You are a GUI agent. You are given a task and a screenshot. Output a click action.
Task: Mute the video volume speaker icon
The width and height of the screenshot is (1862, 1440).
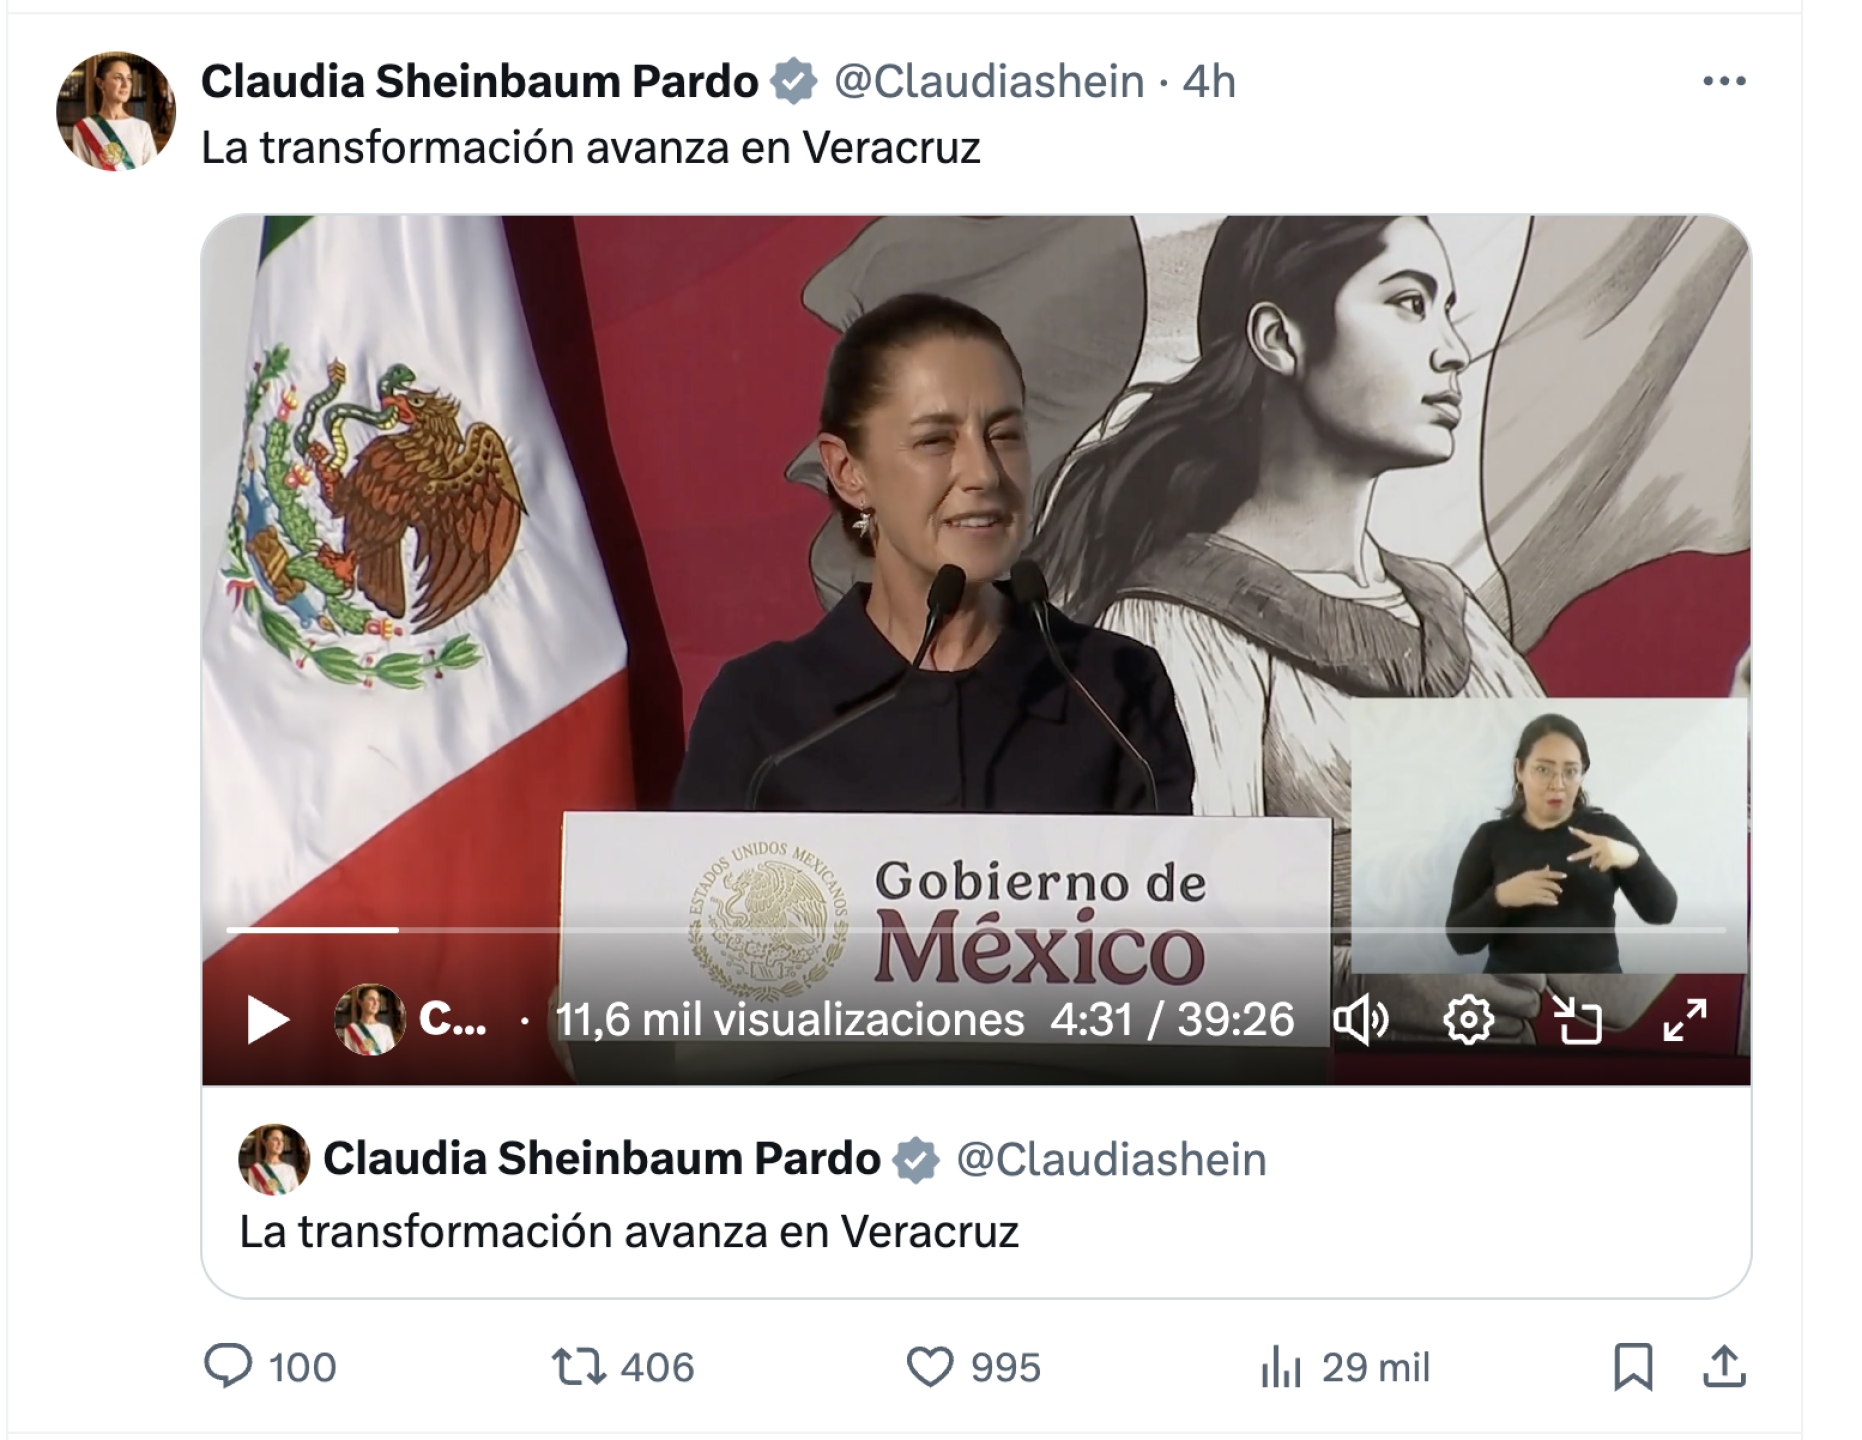1361,1020
